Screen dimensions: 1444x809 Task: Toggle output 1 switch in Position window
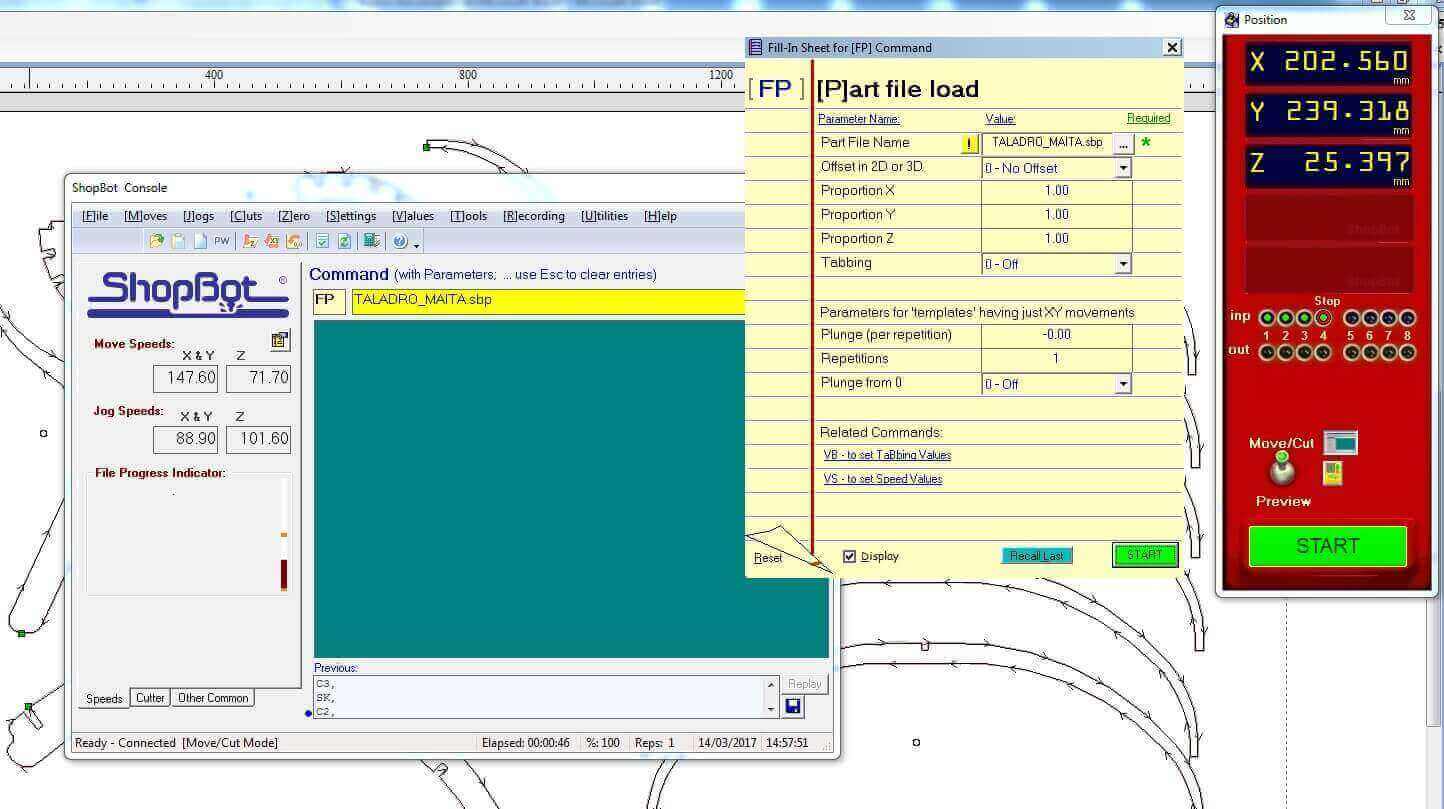pos(1266,352)
